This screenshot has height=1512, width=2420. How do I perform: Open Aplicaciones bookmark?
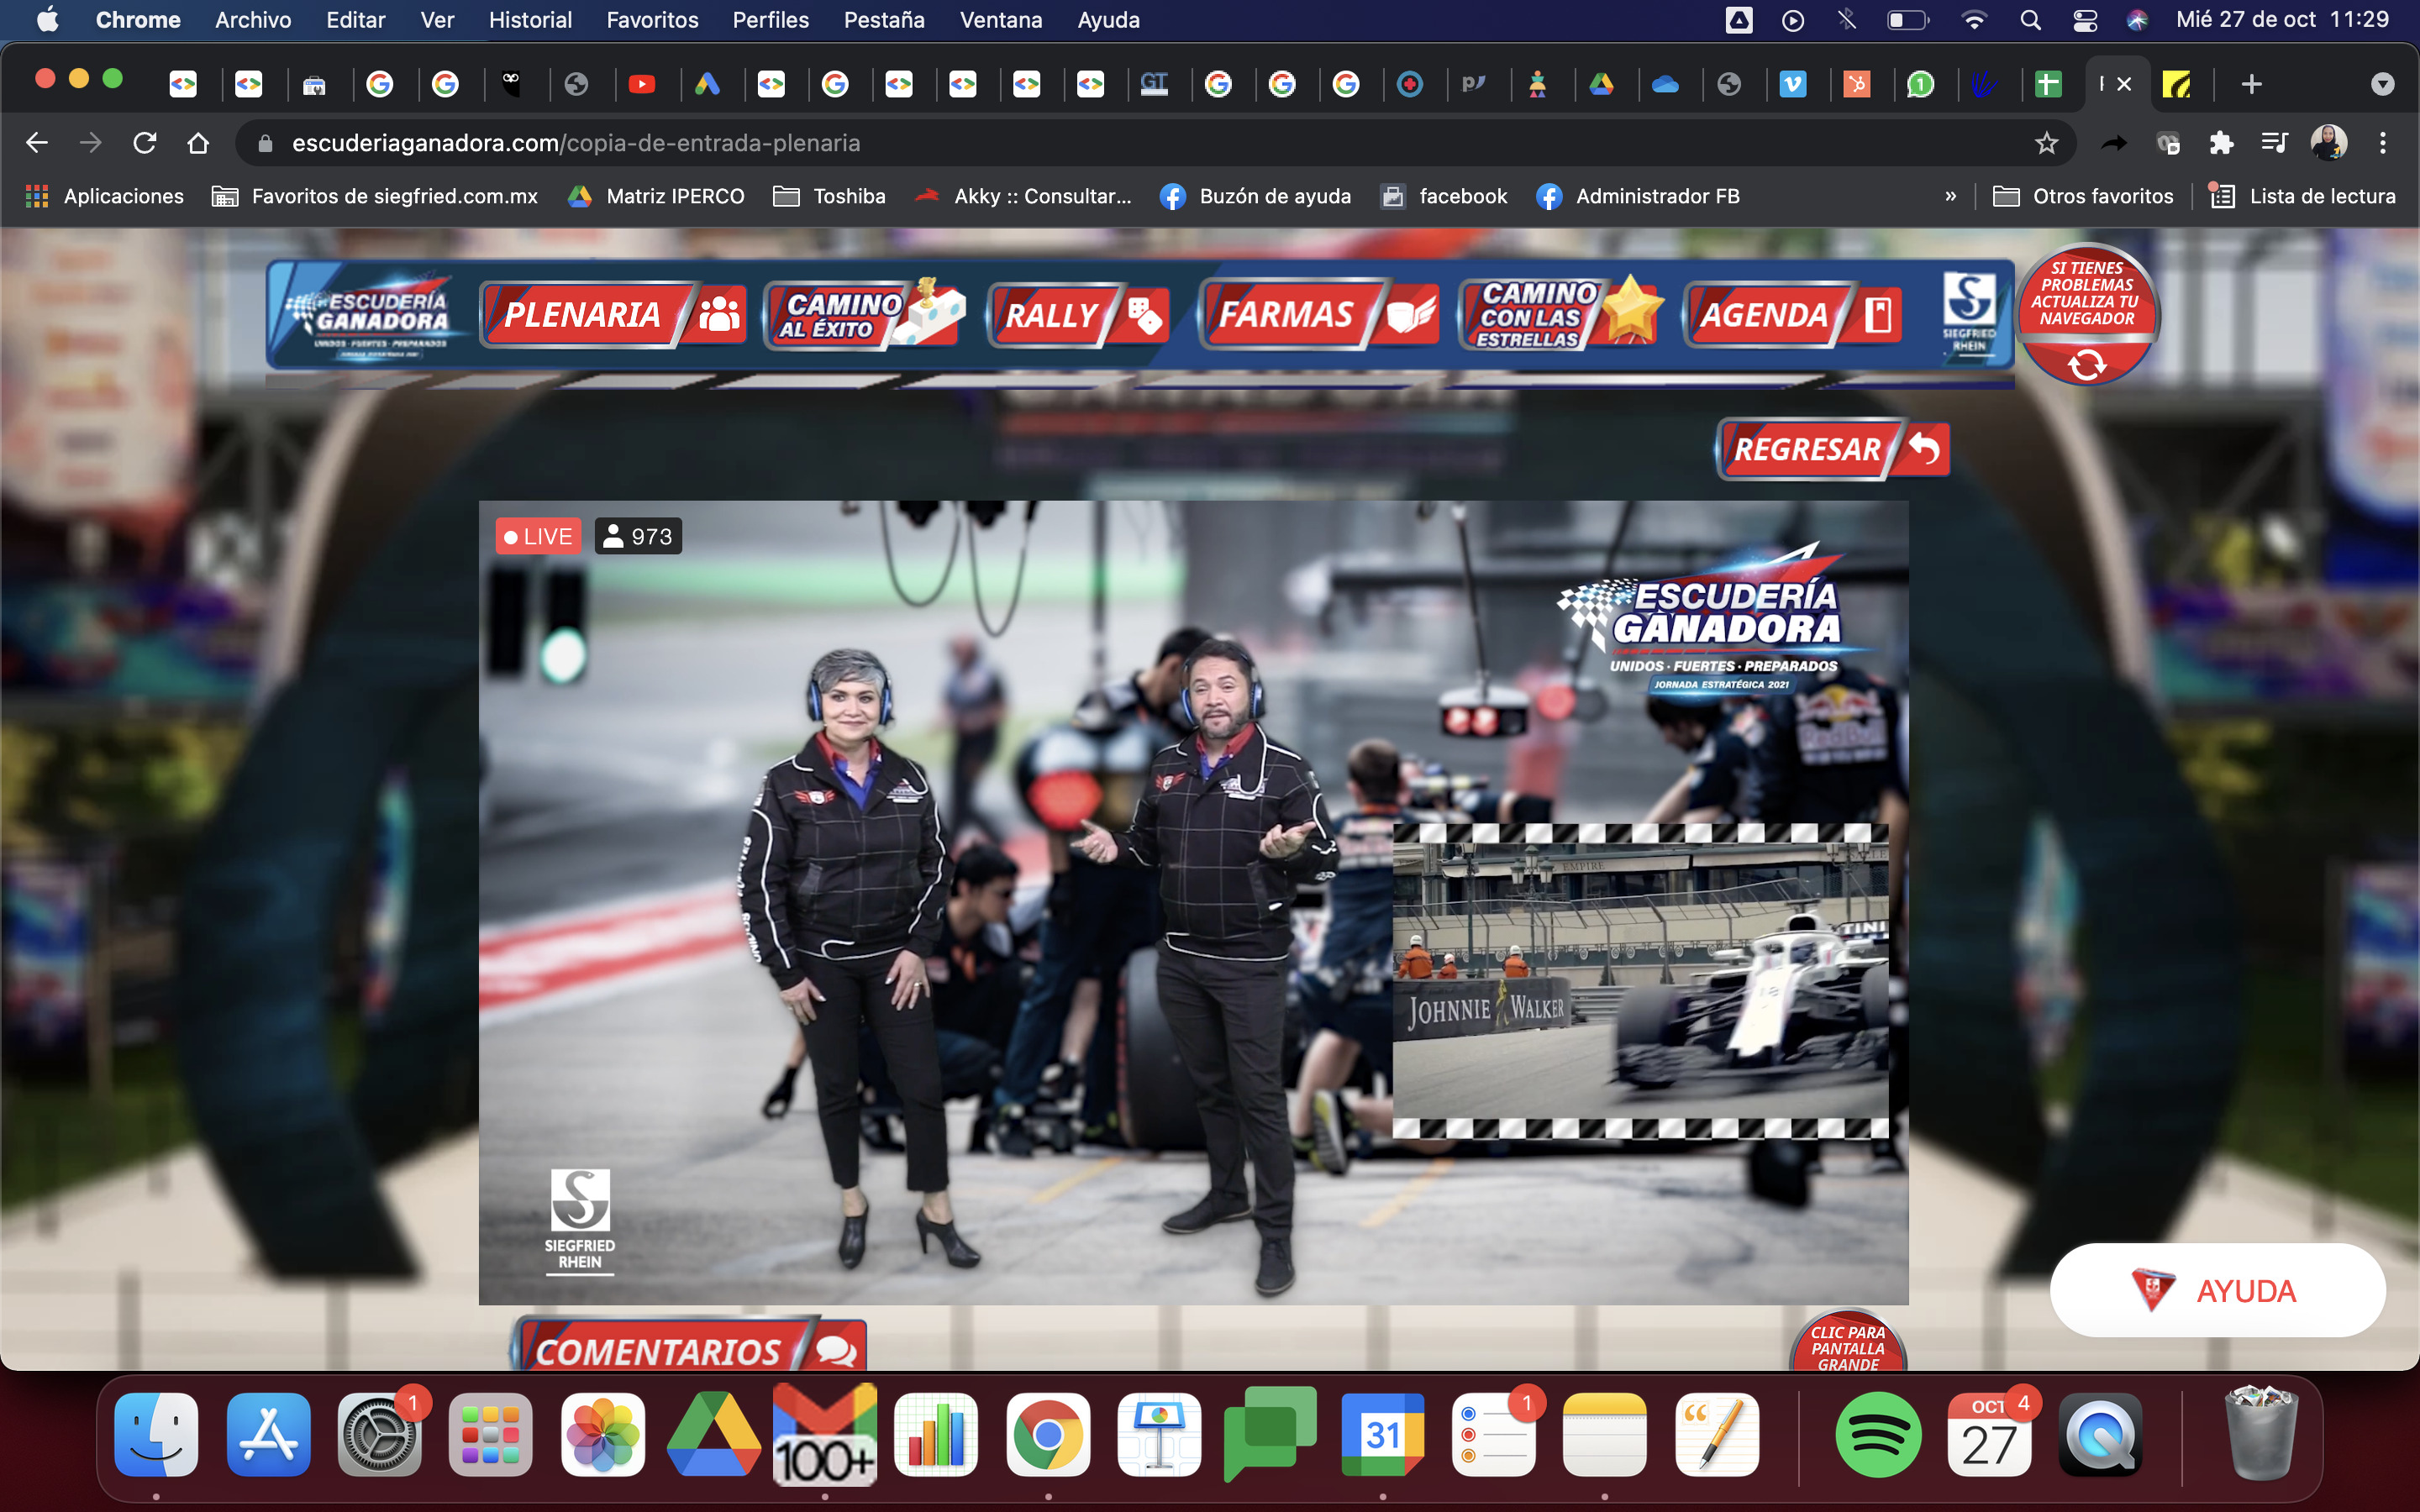105,196
